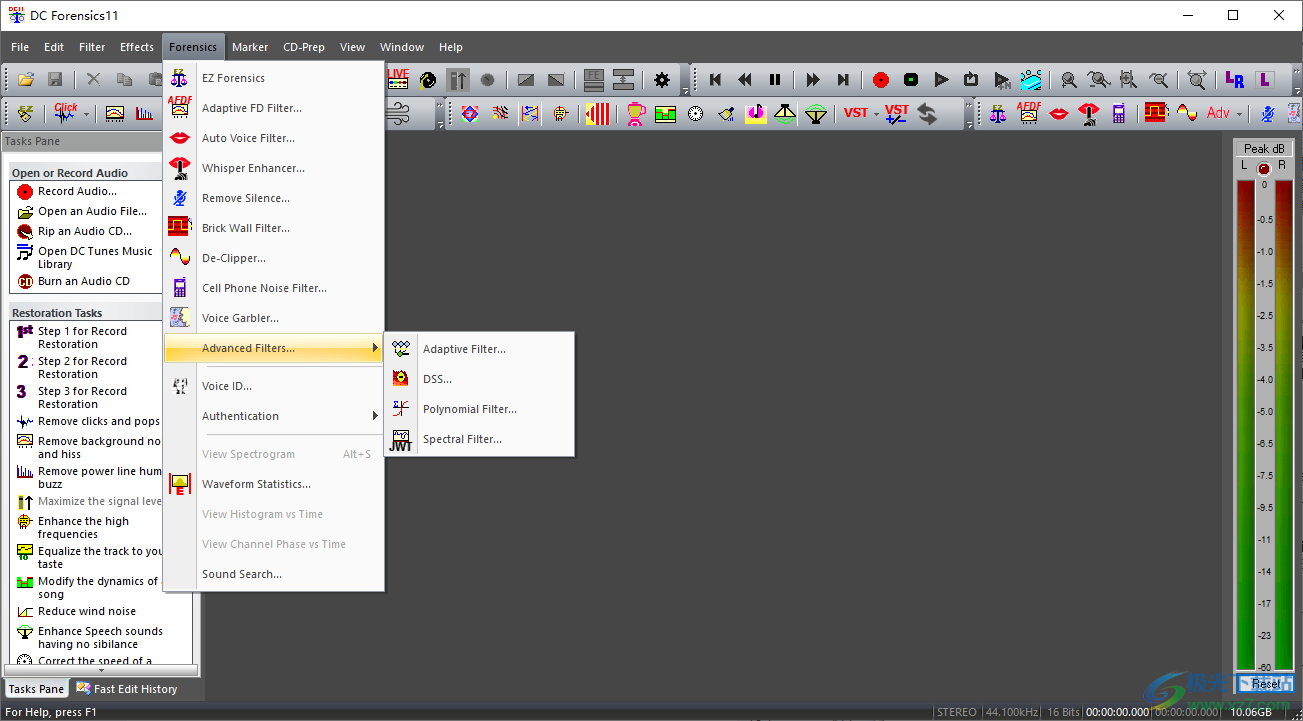Click the Whisper Enhancer icon in the menu

pos(179,168)
